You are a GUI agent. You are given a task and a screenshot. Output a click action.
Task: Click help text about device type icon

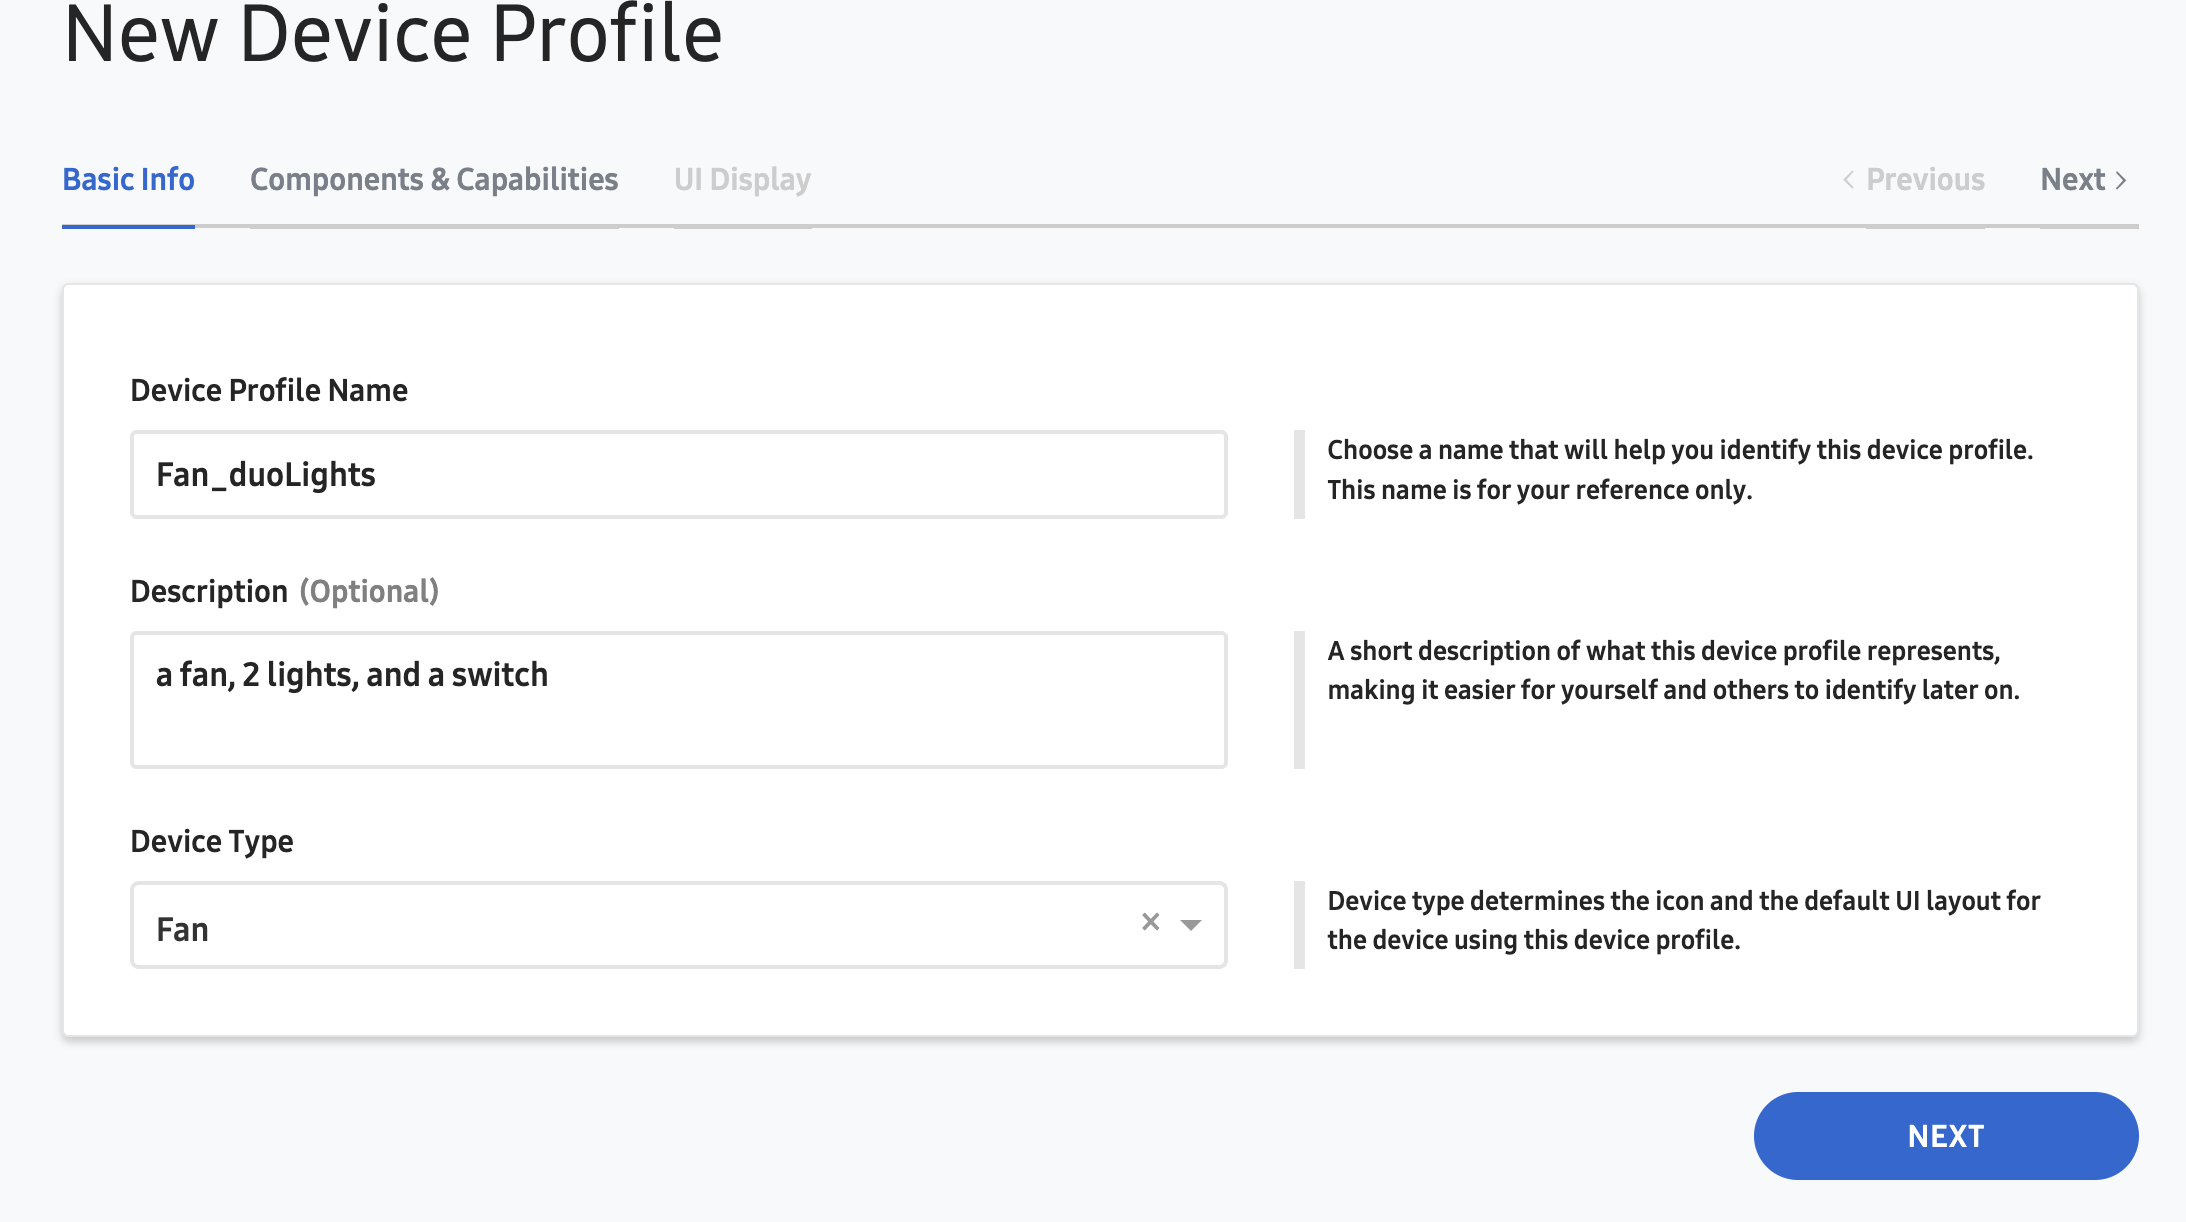coord(1684,920)
